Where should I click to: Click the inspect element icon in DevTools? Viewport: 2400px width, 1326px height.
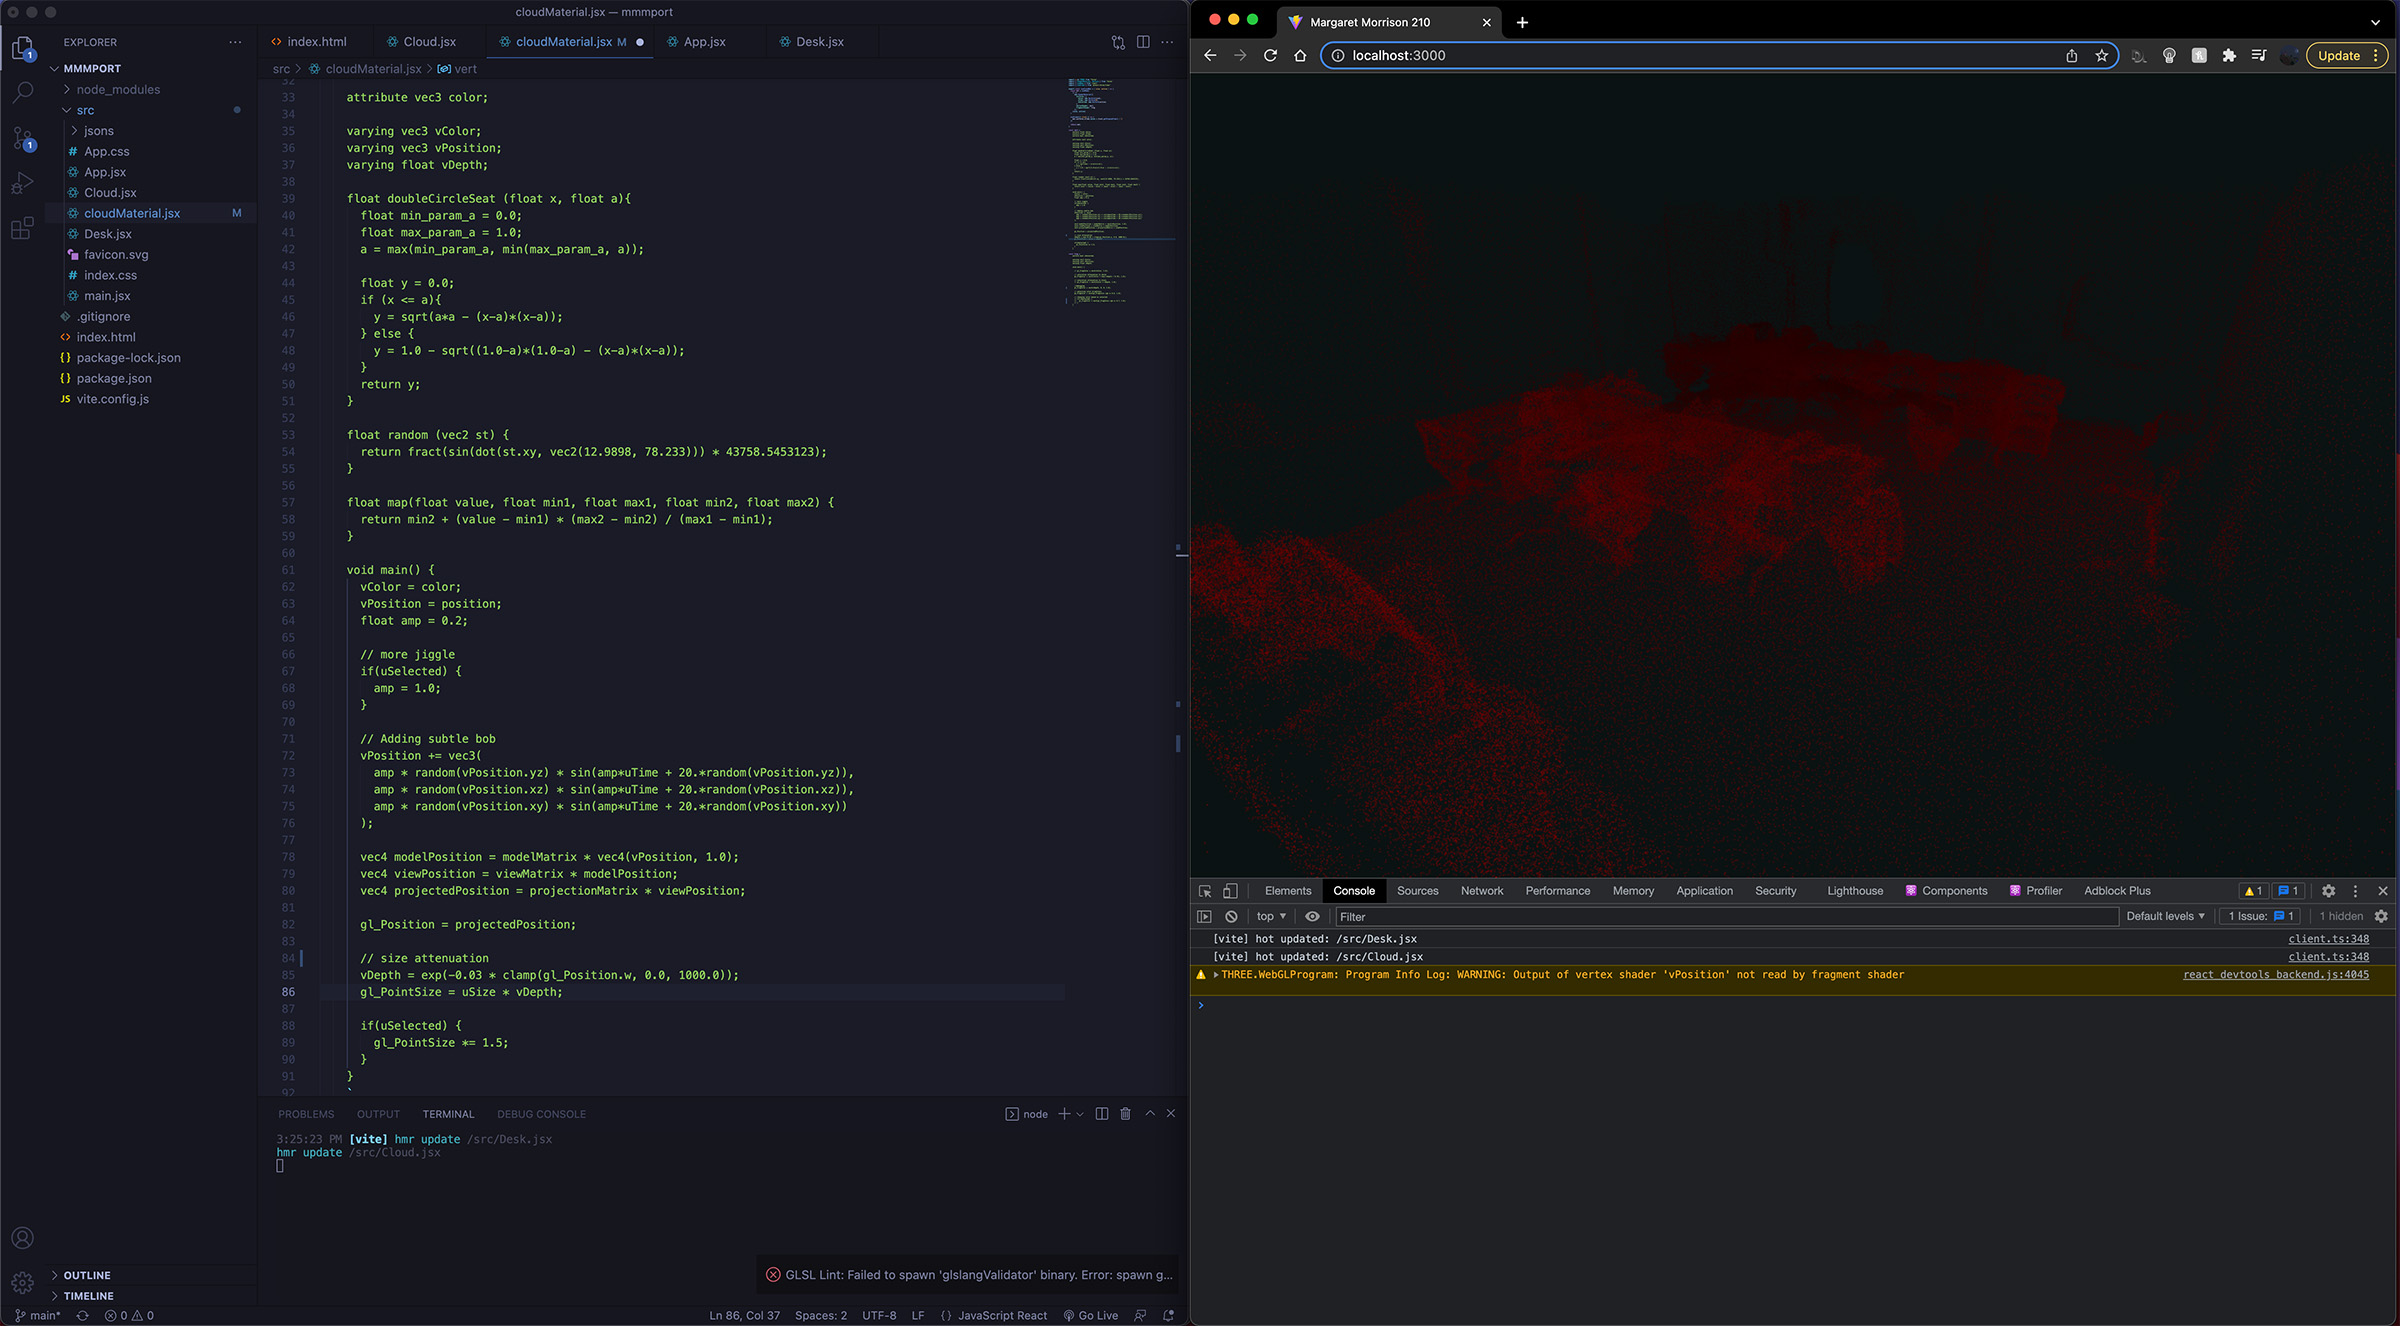tap(1205, 890)
